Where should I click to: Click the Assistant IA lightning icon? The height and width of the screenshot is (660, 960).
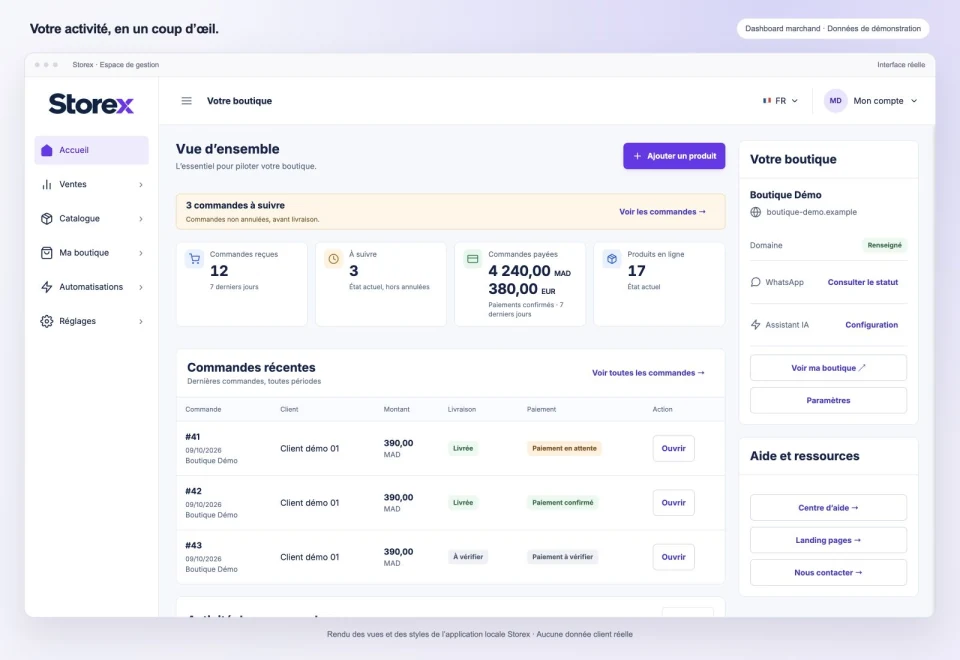tap(756, 325)
